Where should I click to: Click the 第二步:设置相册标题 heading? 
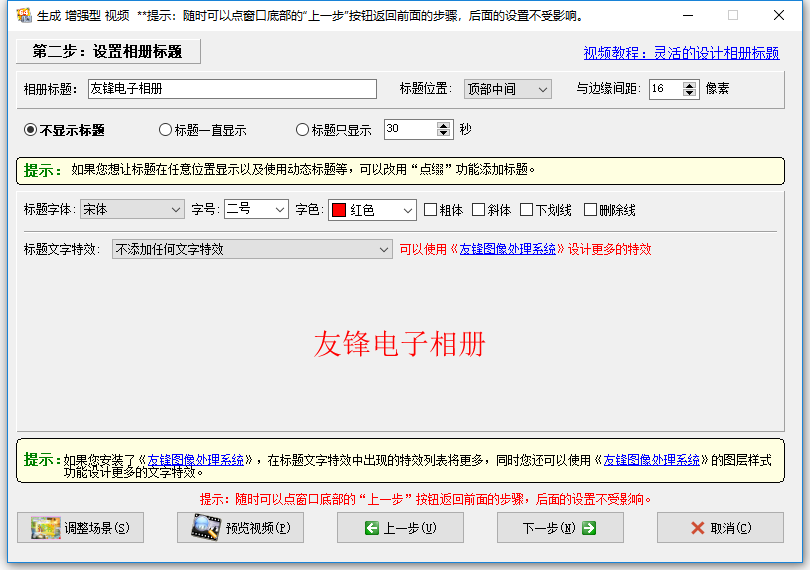(x=108, y=52)
